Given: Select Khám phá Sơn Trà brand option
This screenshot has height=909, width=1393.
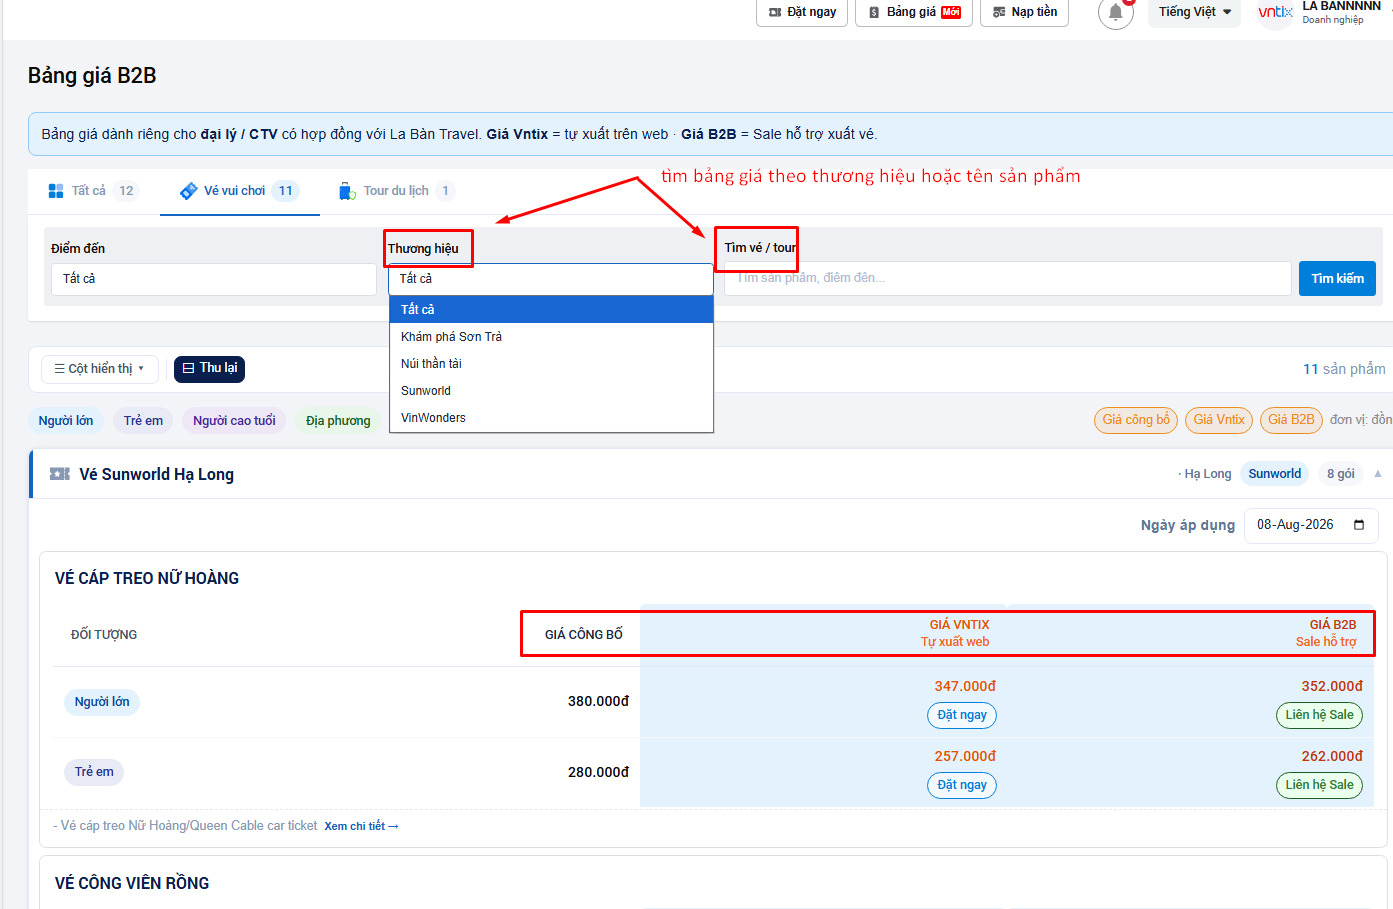Looking at the screenshot, I should [551, 337].
